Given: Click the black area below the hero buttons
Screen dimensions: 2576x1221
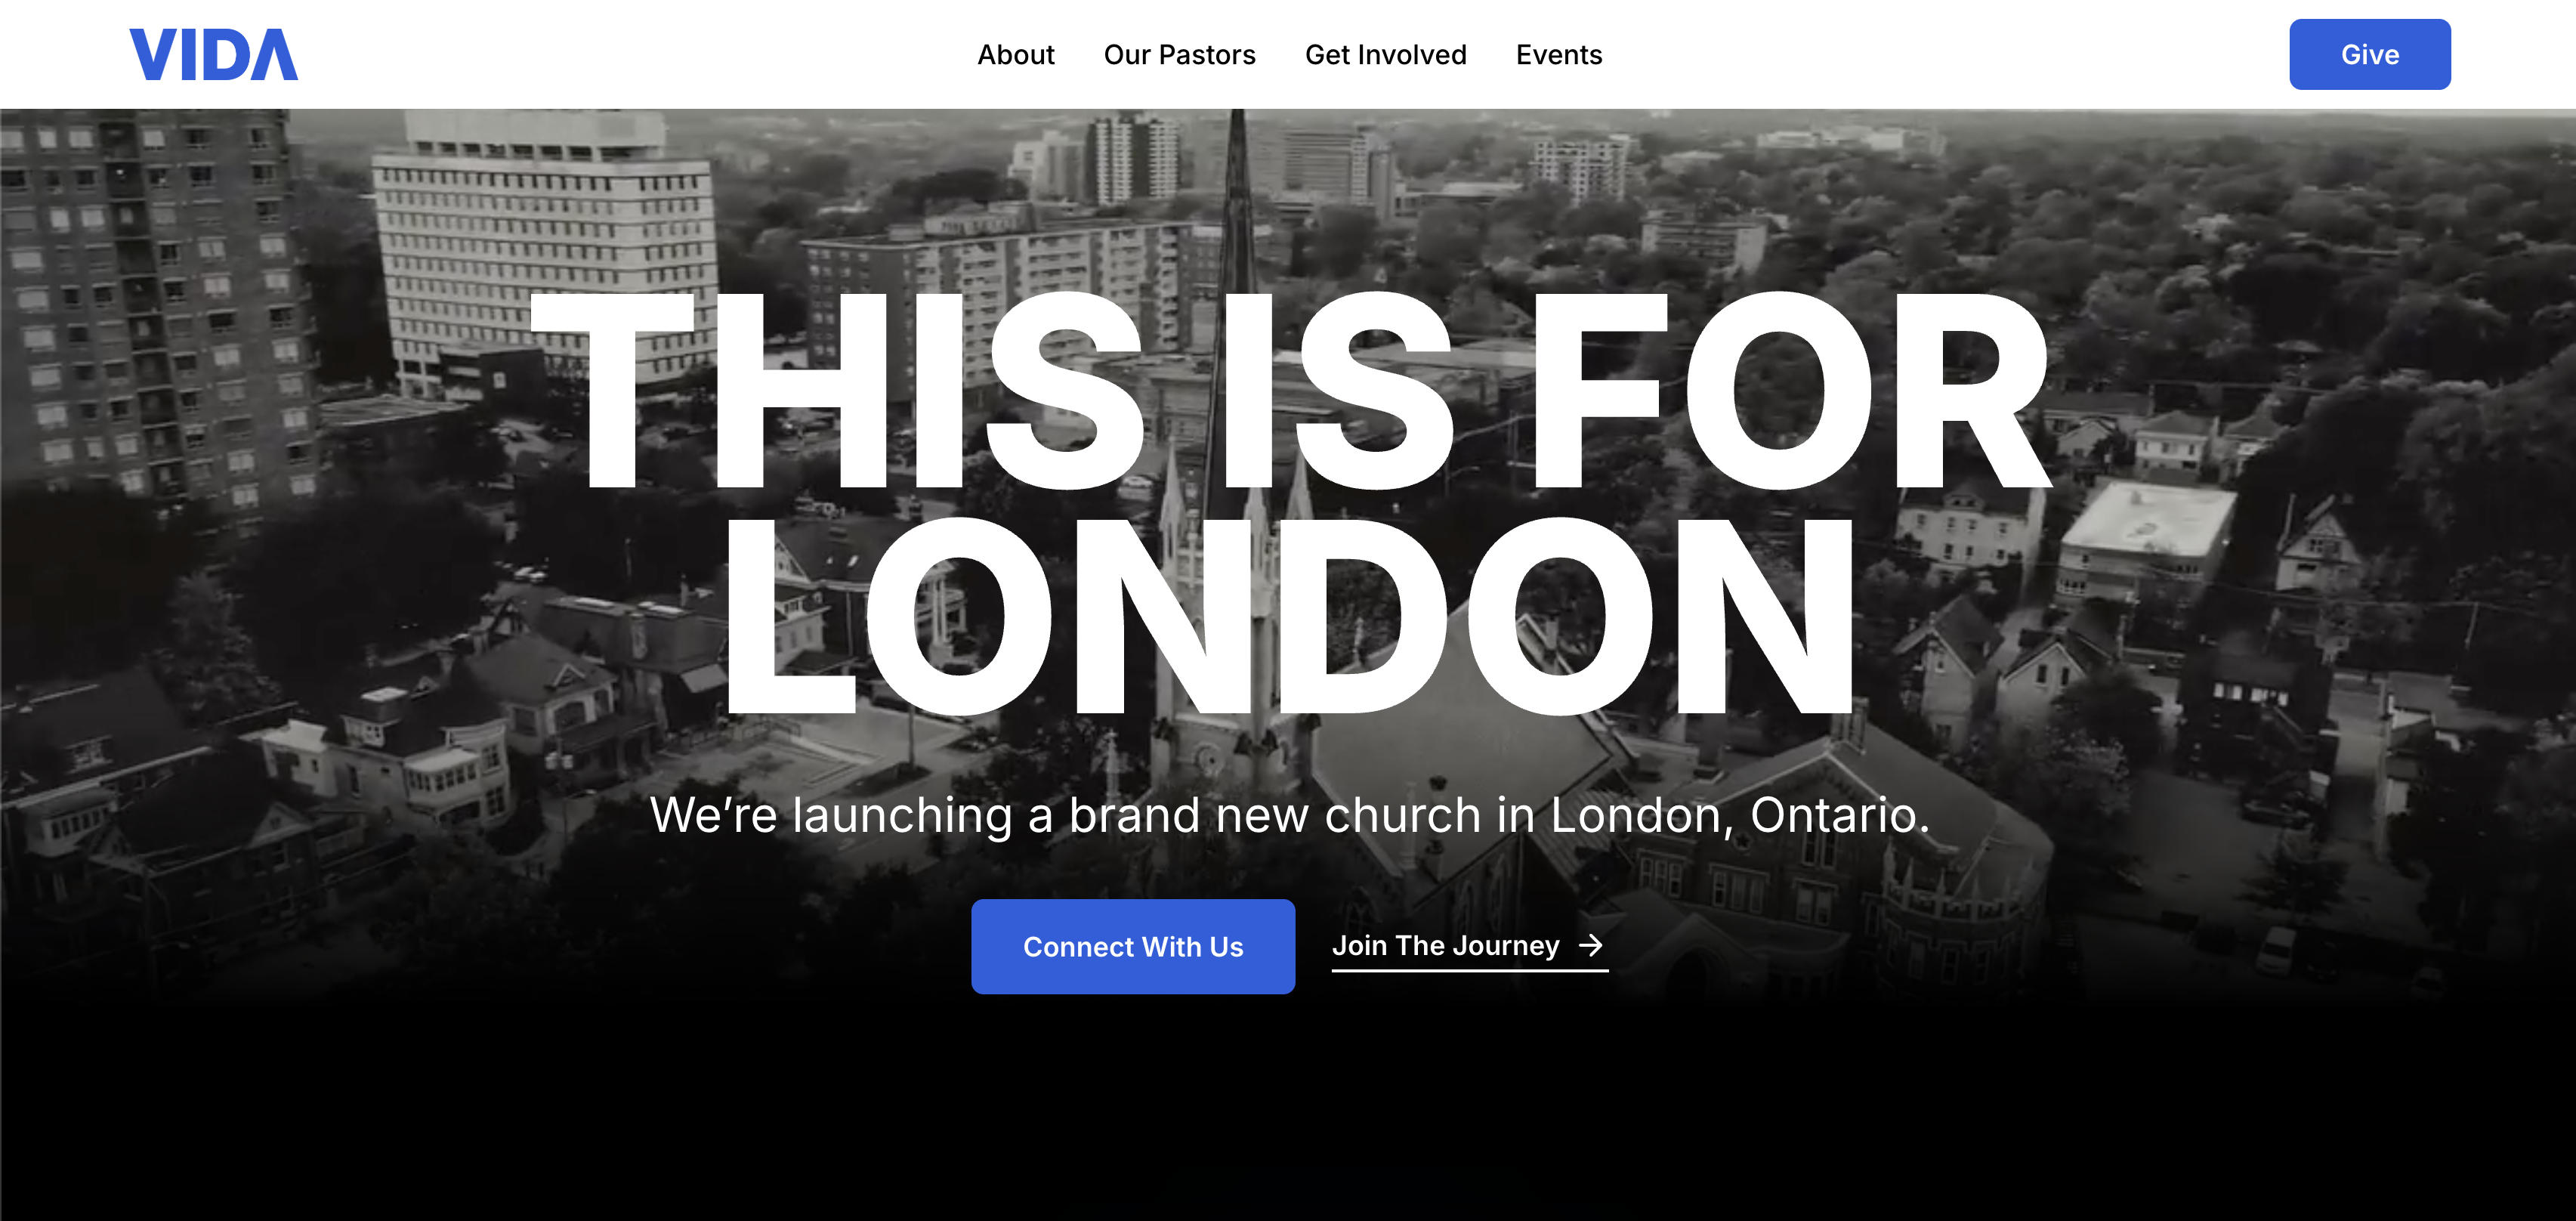Looking at the screenshot, I should tap(1288, 1110).
